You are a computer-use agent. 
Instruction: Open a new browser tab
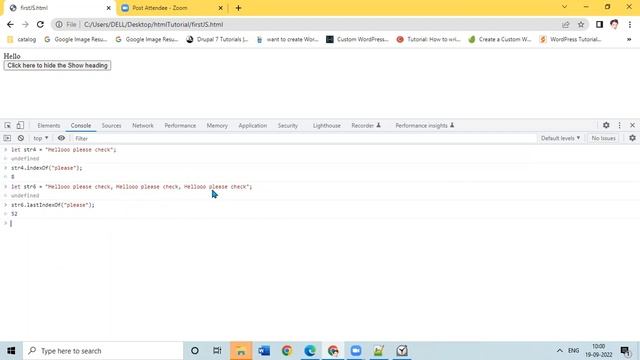pos(238,8)
